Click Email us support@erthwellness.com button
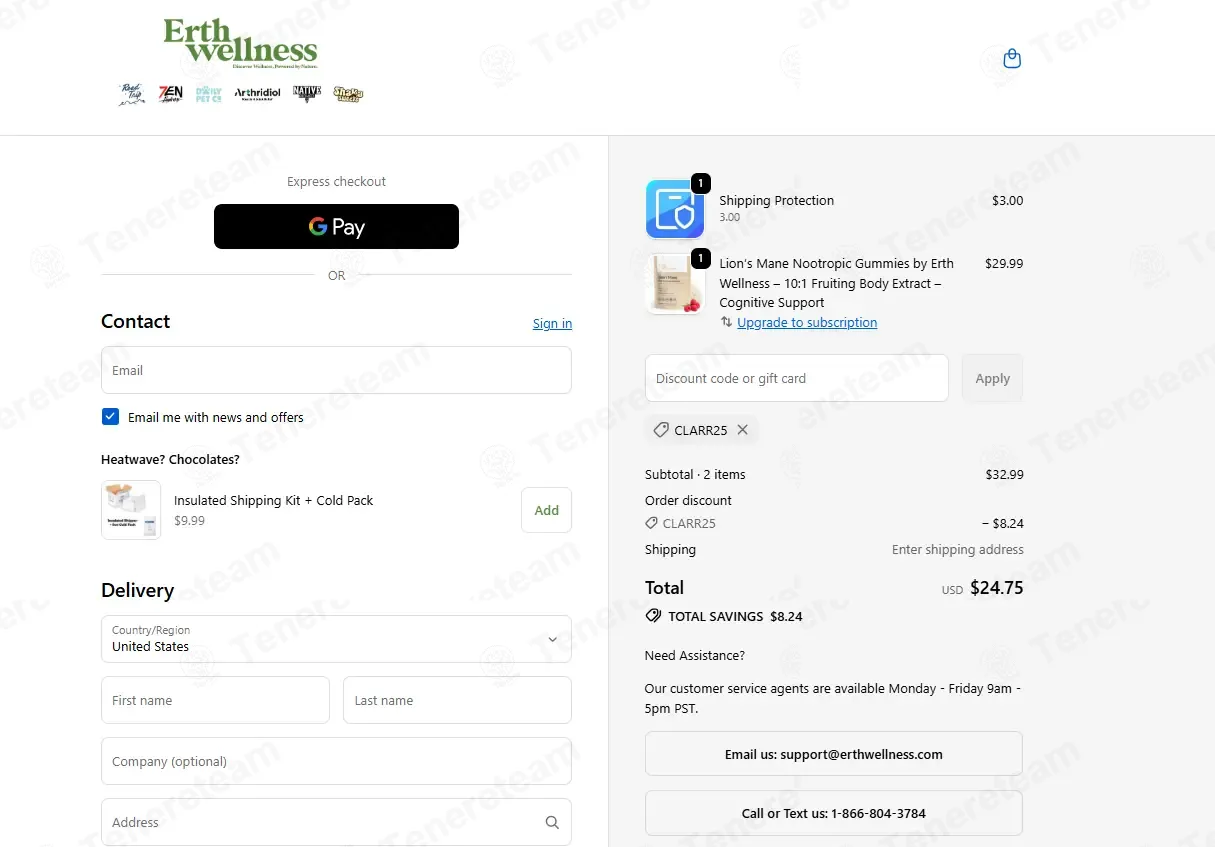The image size is (1215, 847). pyautogui.click(x=834, y=754)
